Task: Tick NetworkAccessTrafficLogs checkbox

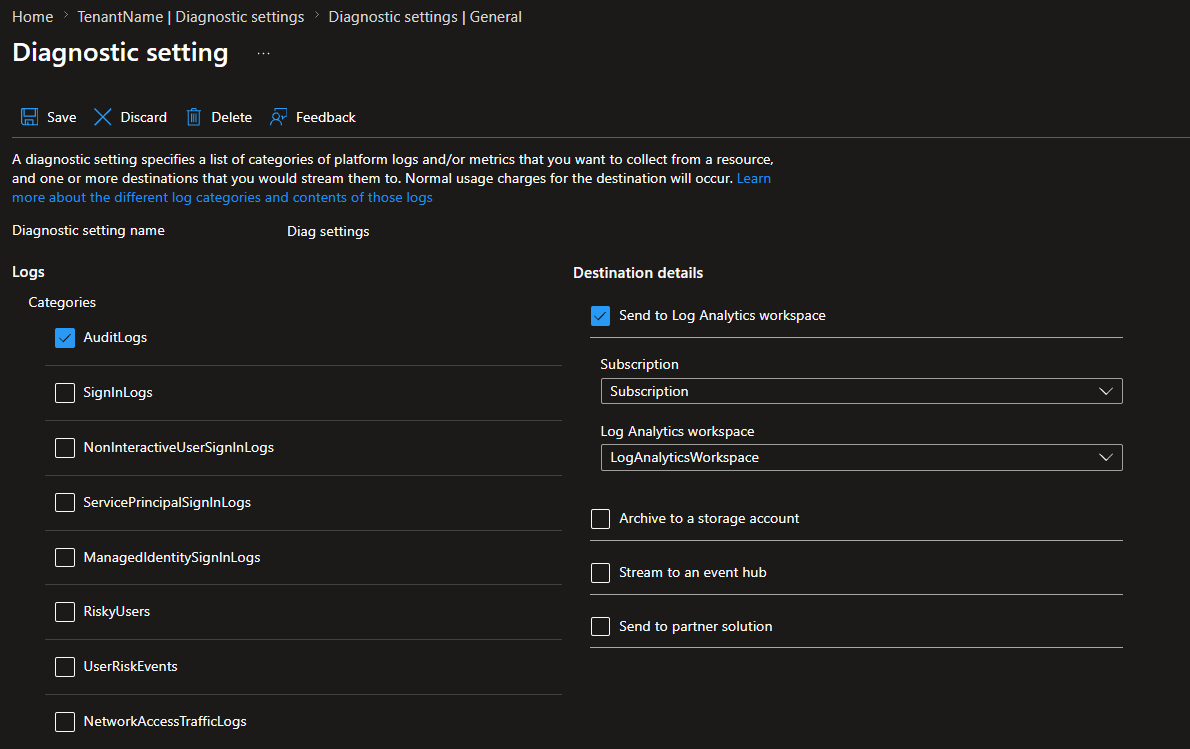Action: (65, 722)
